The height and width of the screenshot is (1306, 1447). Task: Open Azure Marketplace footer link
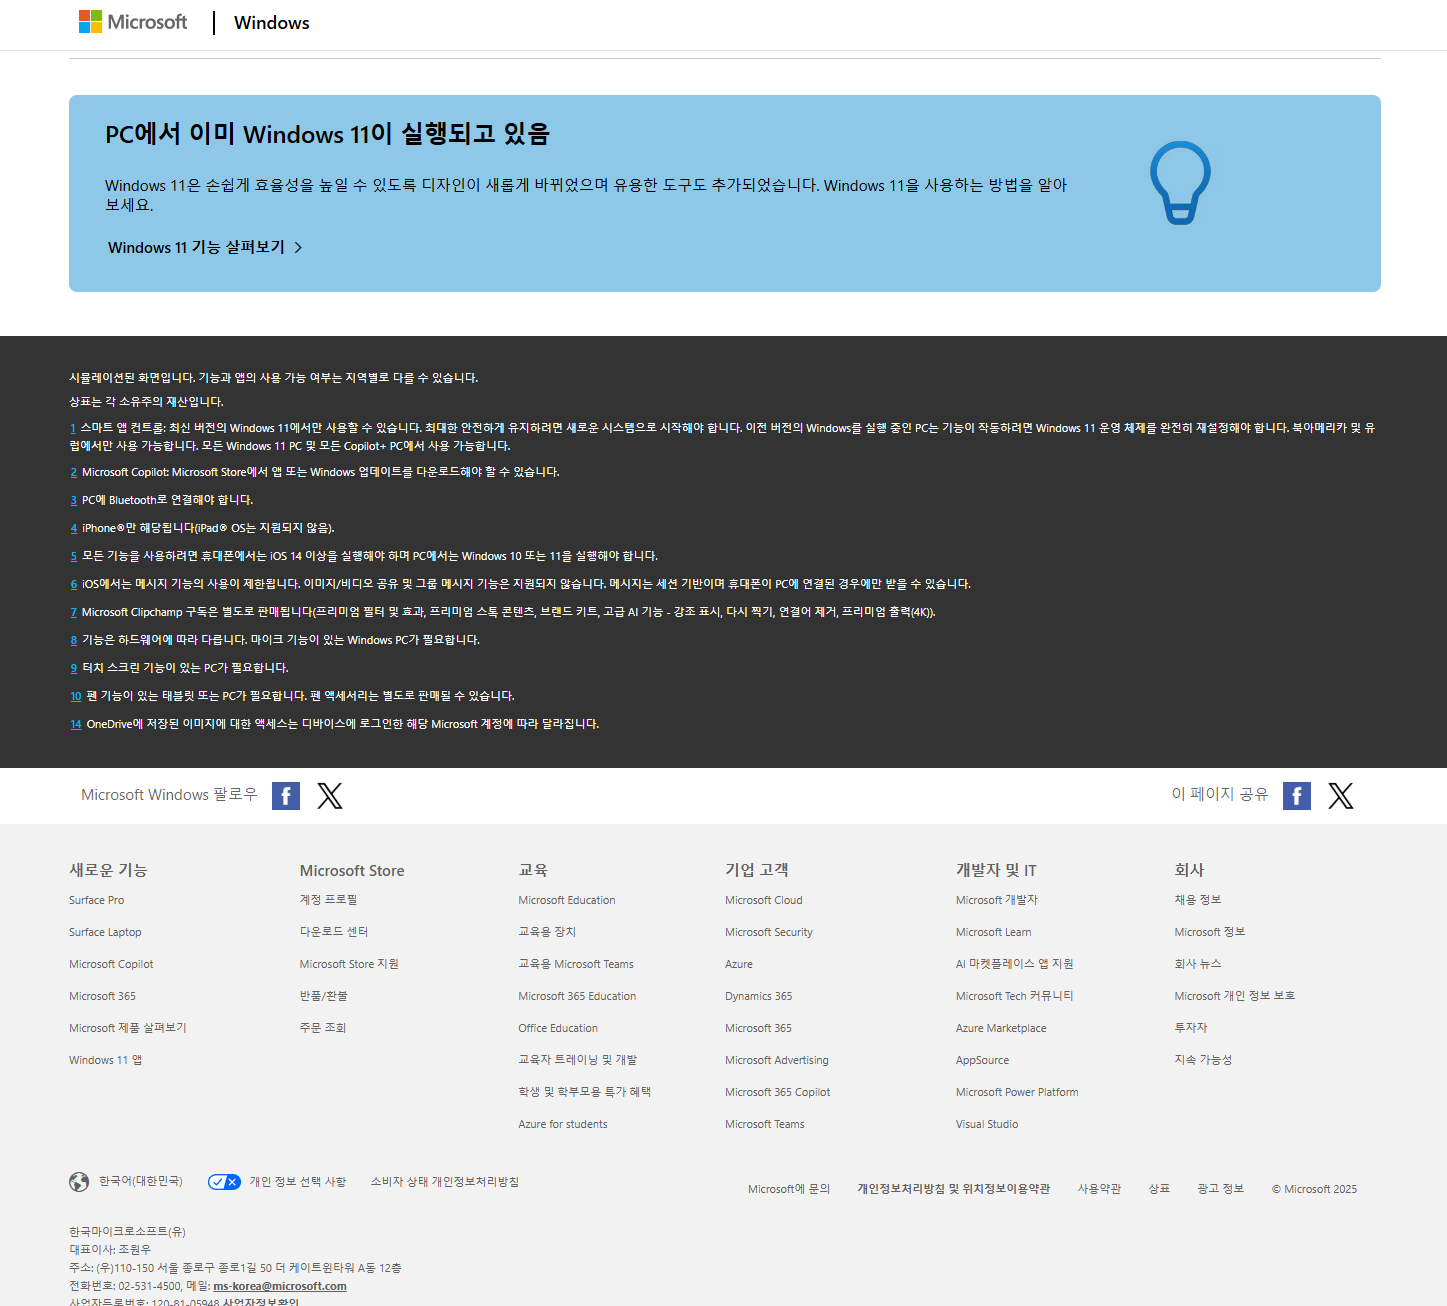[x=1001, y=1028]
